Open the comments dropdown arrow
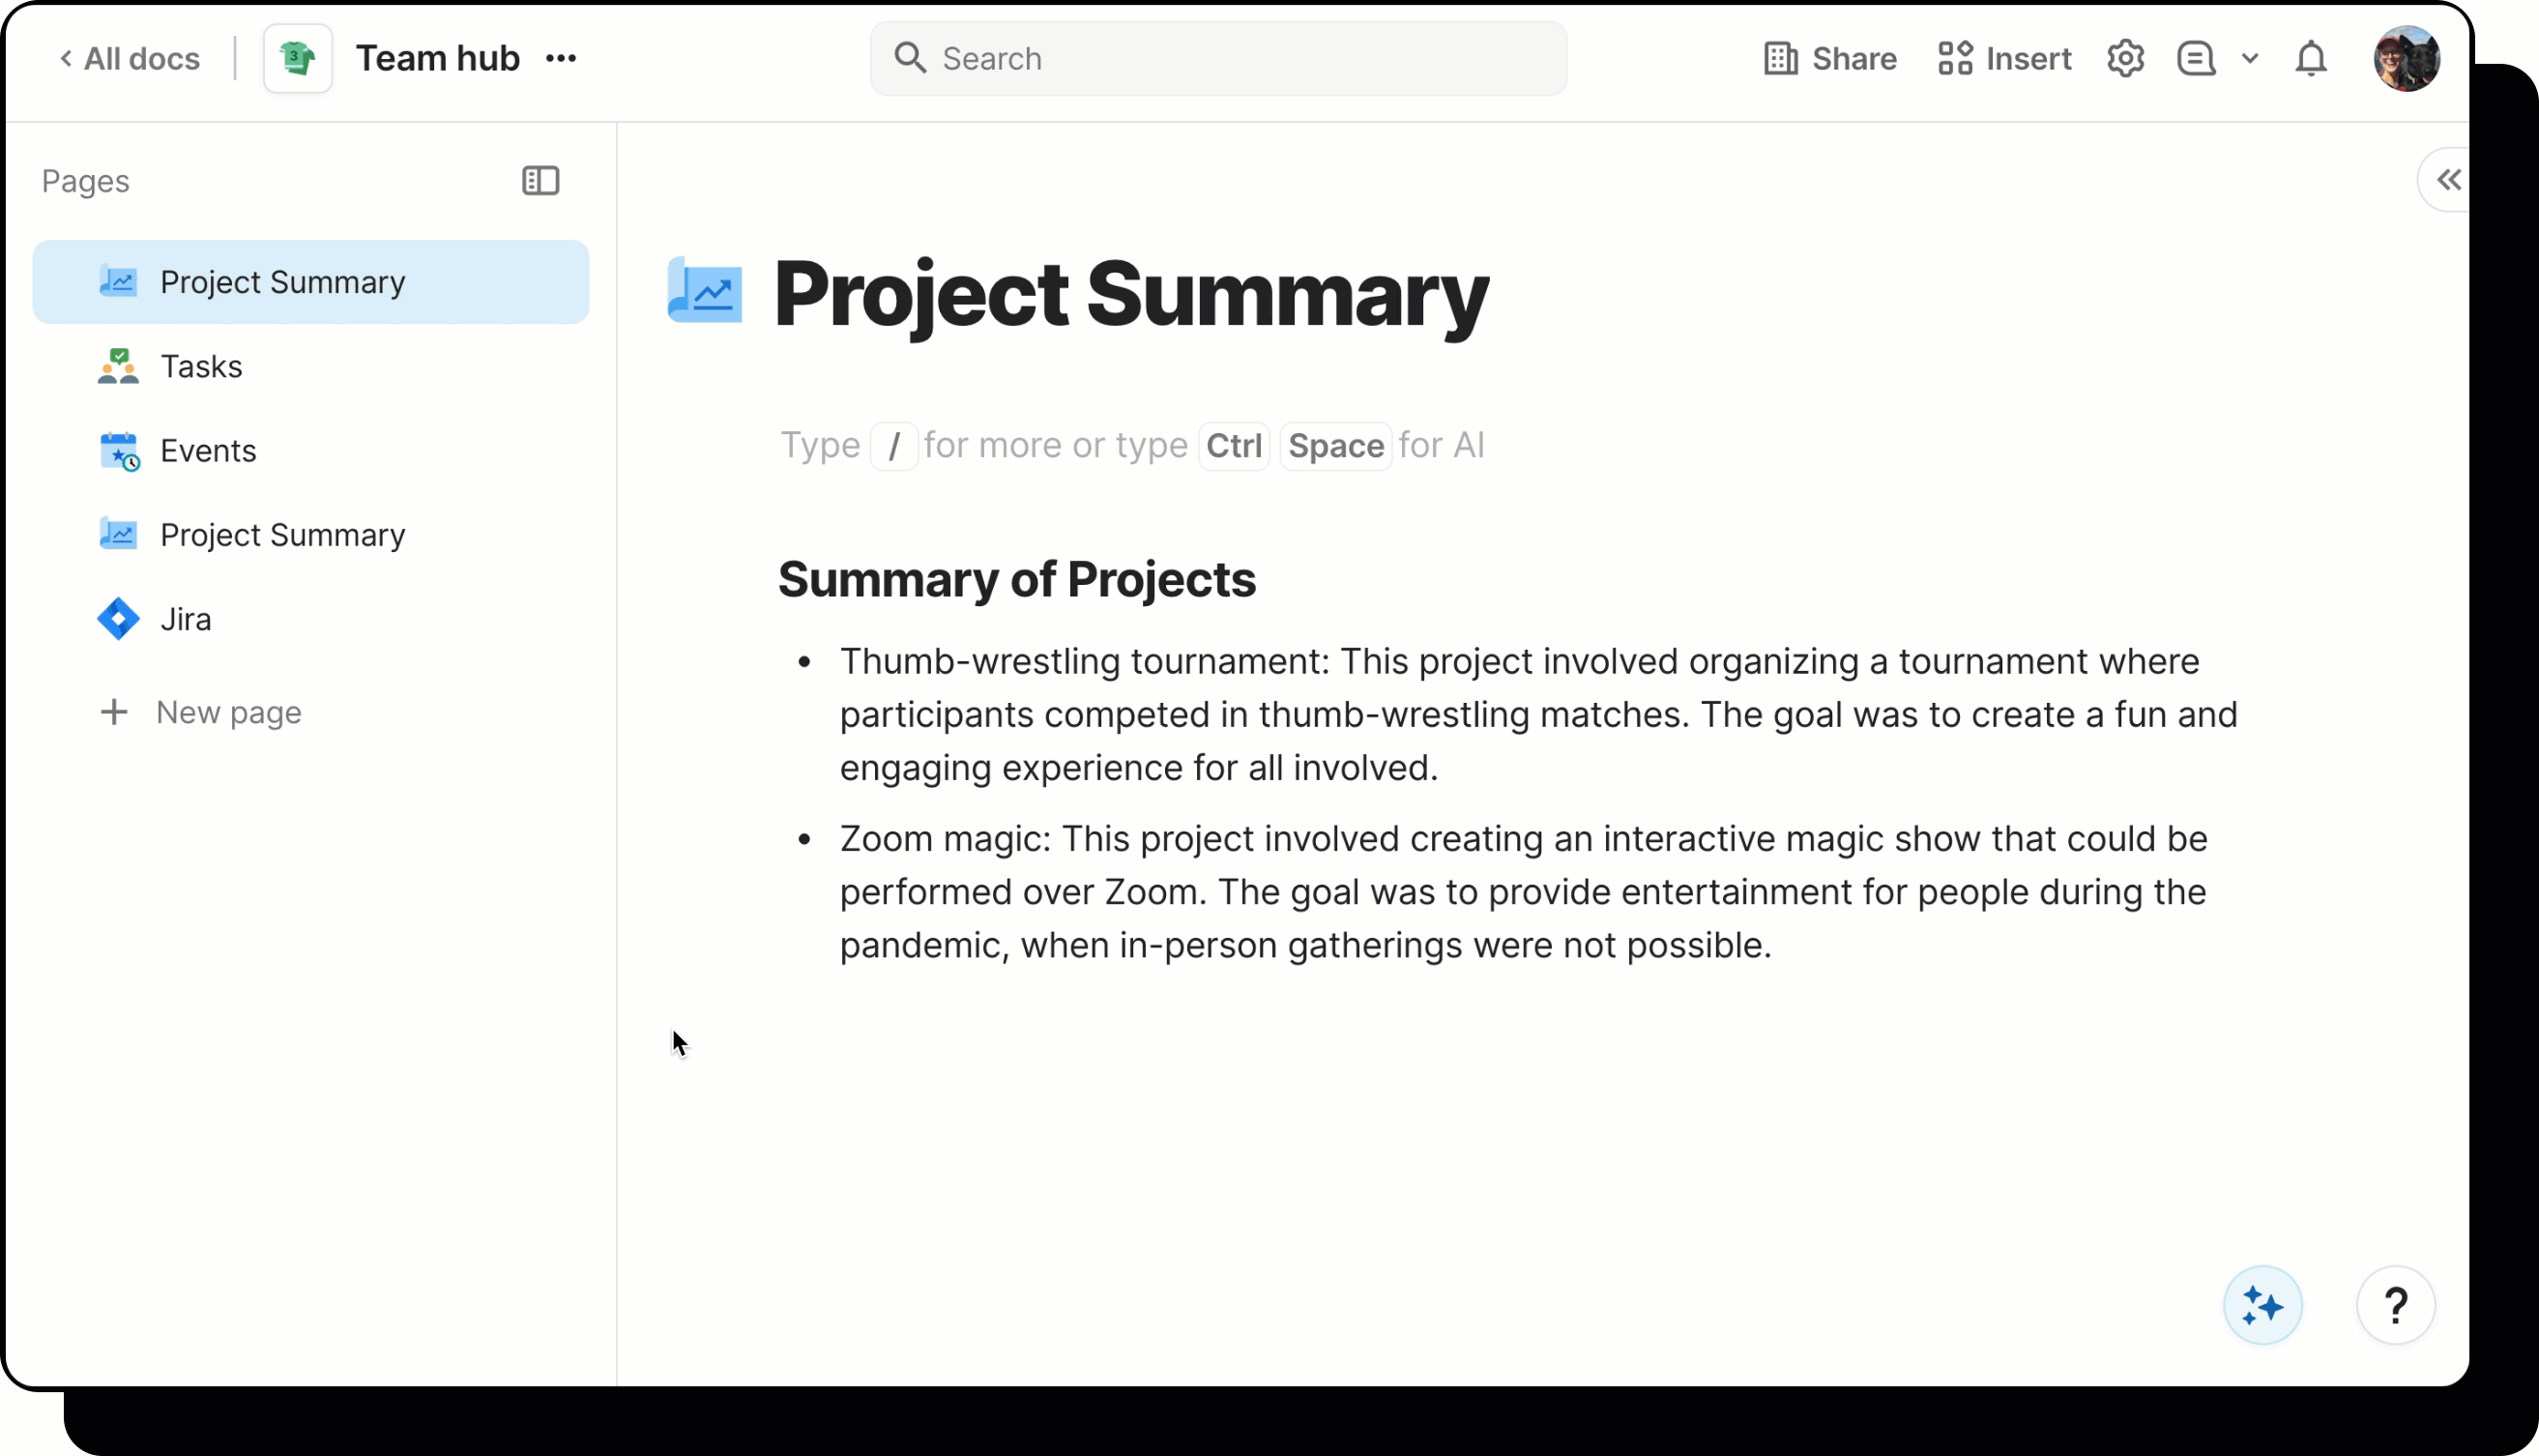The image size is (2539, 1456). [x=2250, y=59]
